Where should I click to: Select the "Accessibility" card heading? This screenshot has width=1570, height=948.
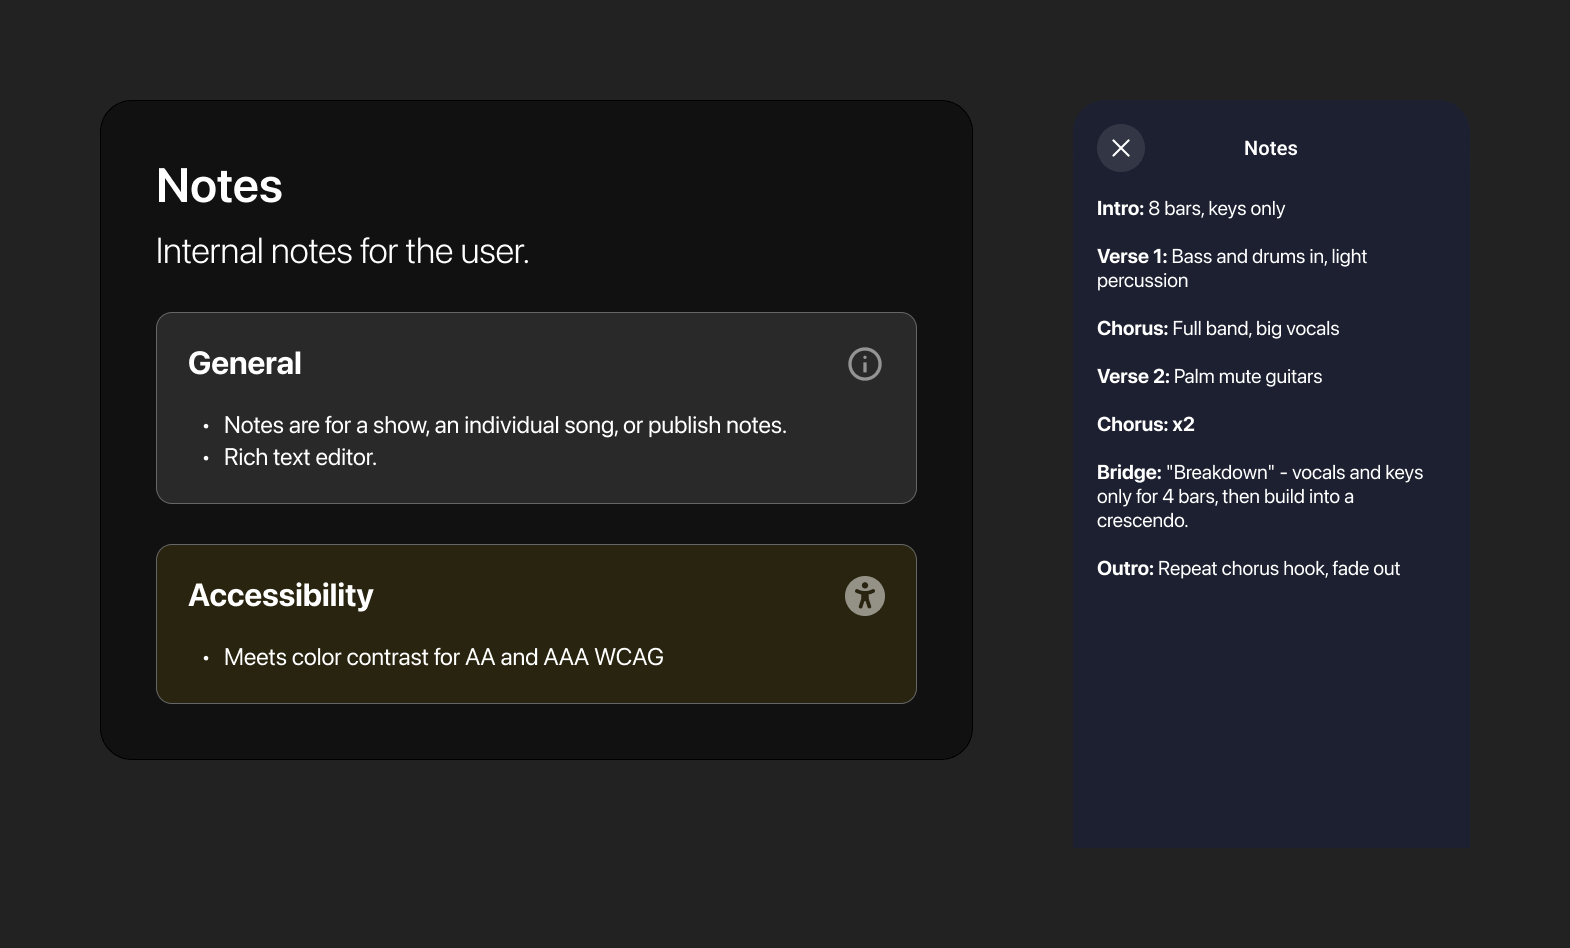[x=280, y=595]
